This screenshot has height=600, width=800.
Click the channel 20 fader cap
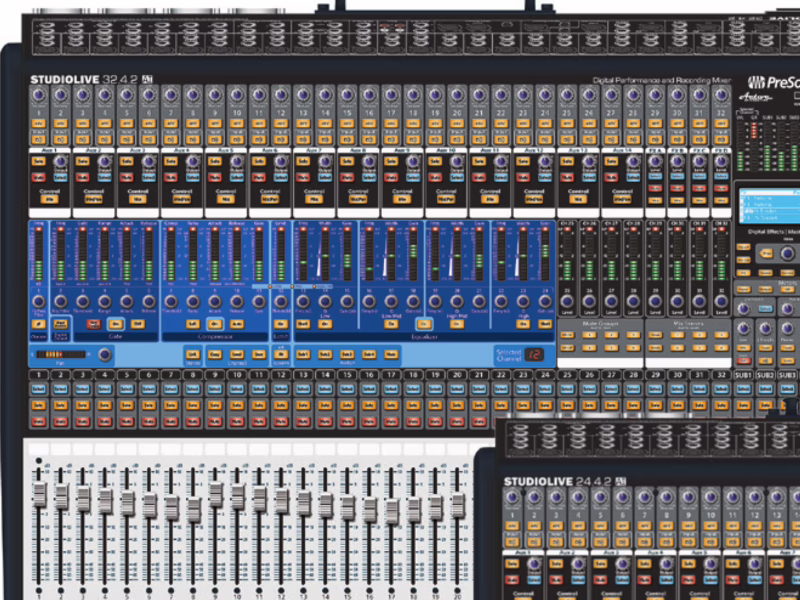(x=458, y=505)
